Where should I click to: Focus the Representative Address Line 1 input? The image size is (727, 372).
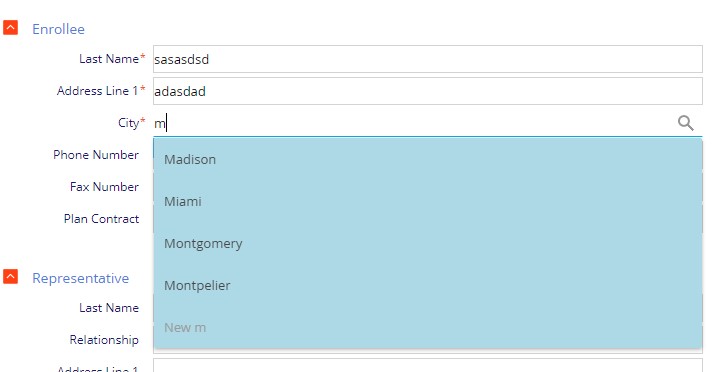tap(427, 366)
